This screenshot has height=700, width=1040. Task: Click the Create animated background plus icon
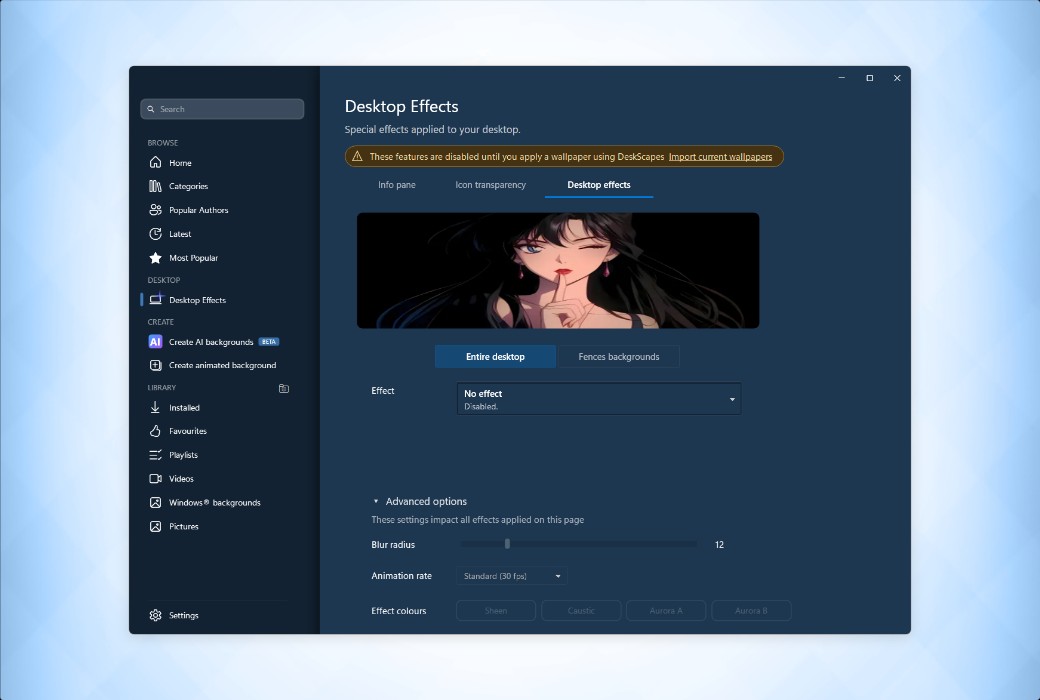[x=155, y=366]
